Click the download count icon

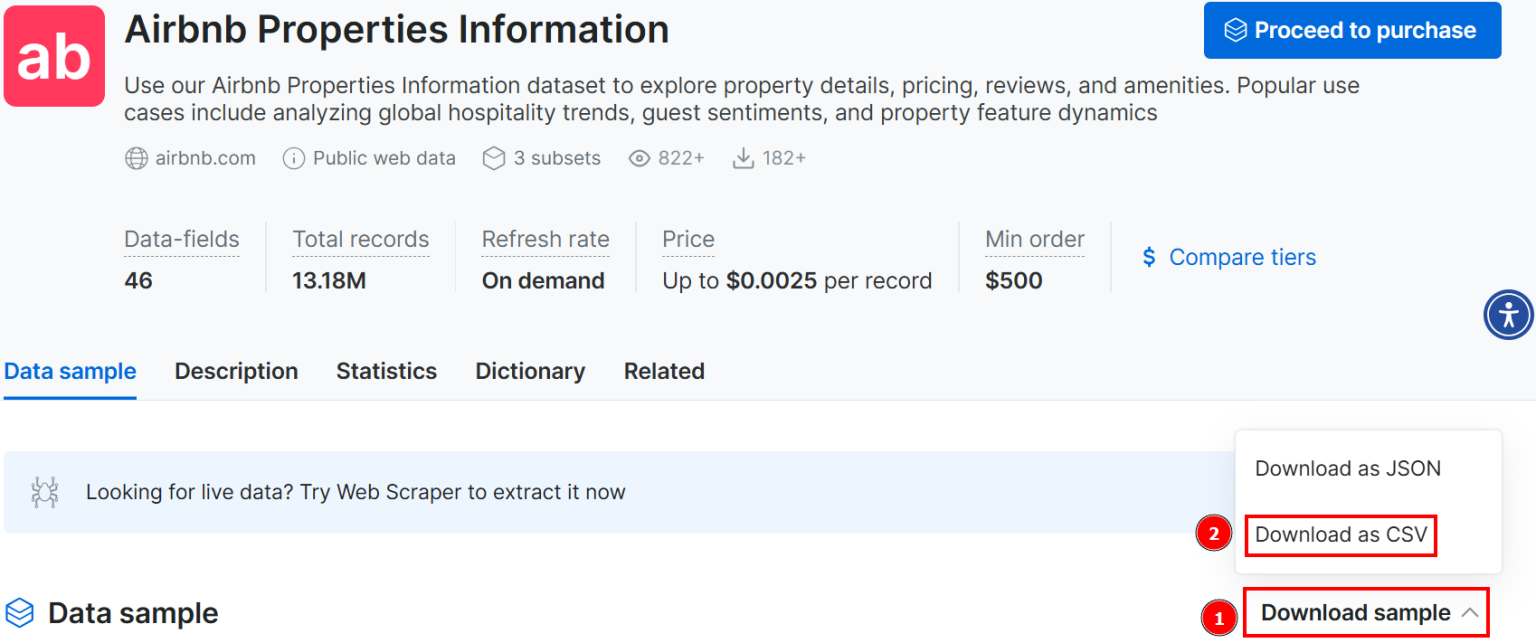[x=743, y=158]
